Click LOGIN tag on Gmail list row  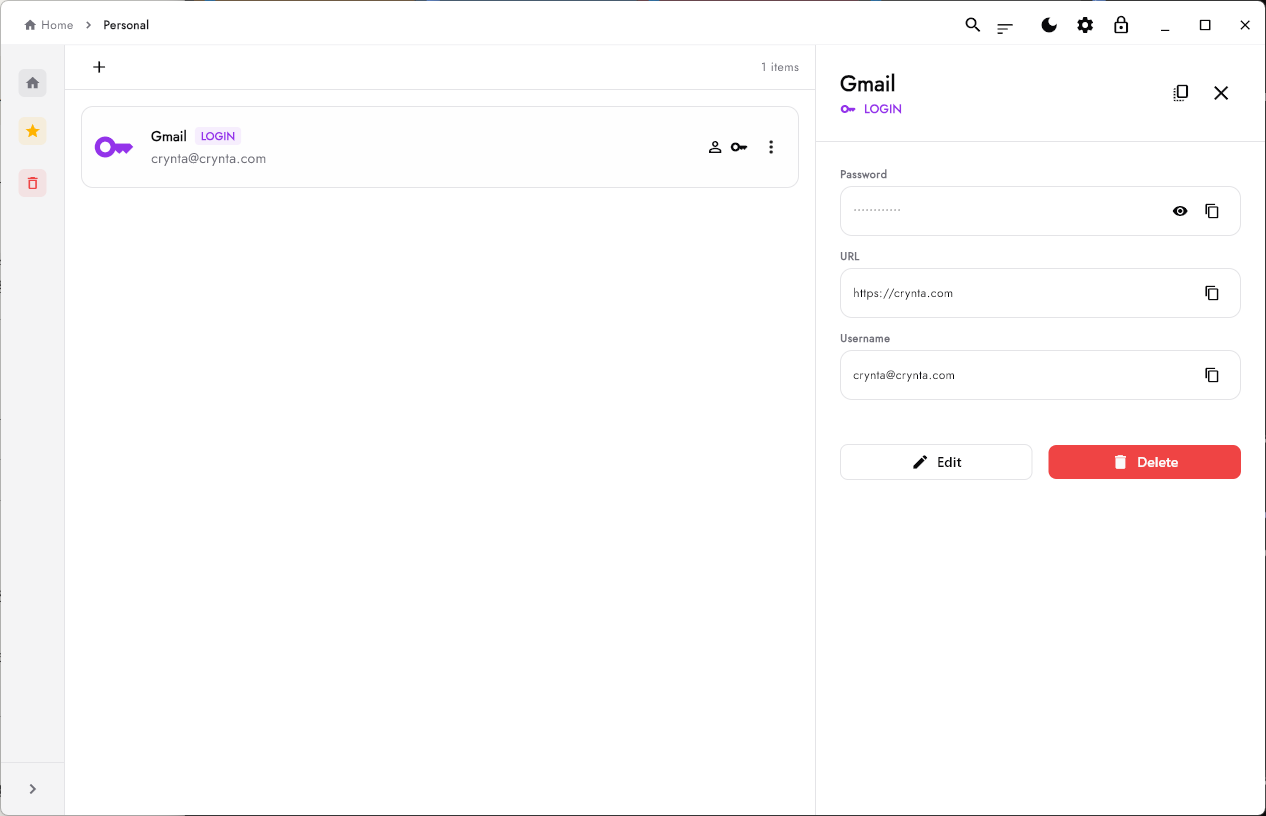(x=218, y=136)
